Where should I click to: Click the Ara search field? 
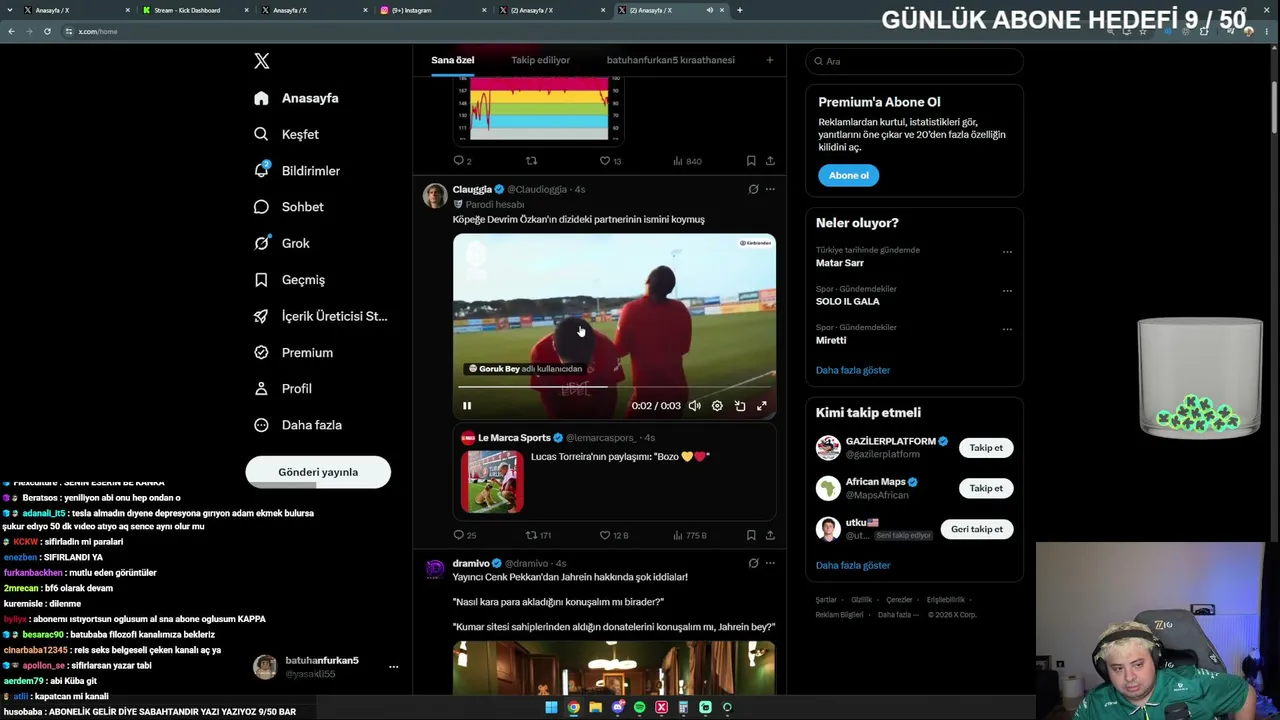click(914, 61)
